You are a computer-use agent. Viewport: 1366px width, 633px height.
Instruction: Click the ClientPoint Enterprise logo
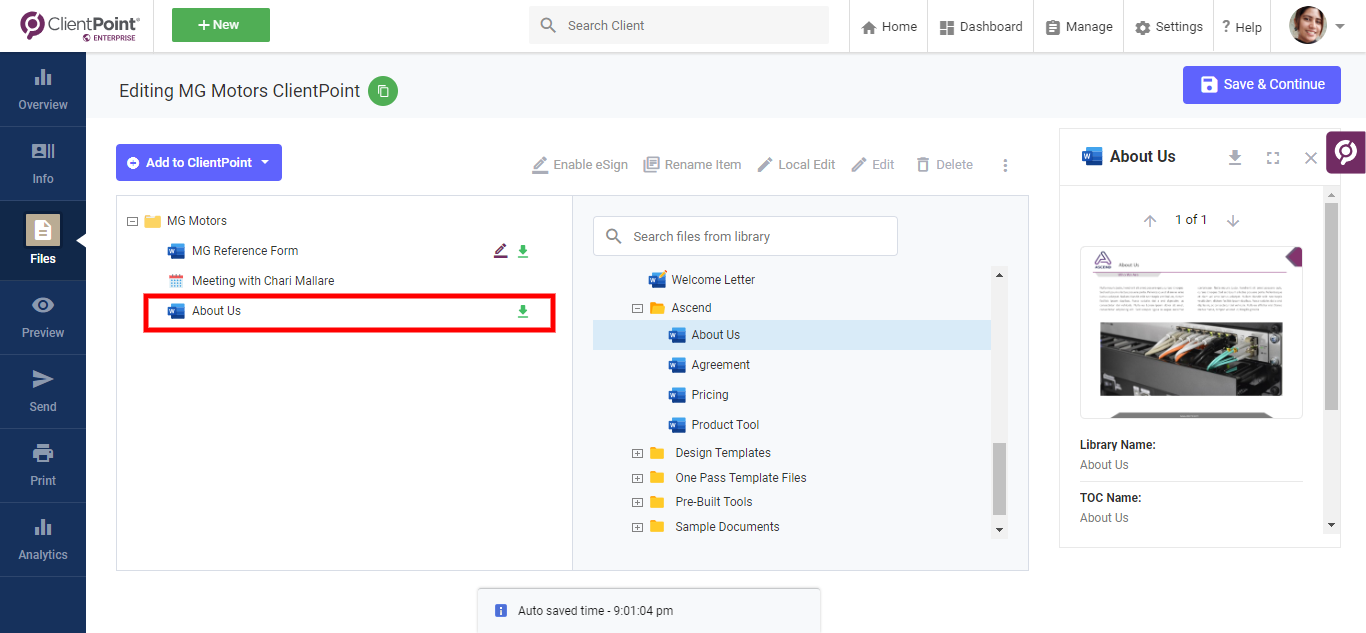click(x=80, y=27)
